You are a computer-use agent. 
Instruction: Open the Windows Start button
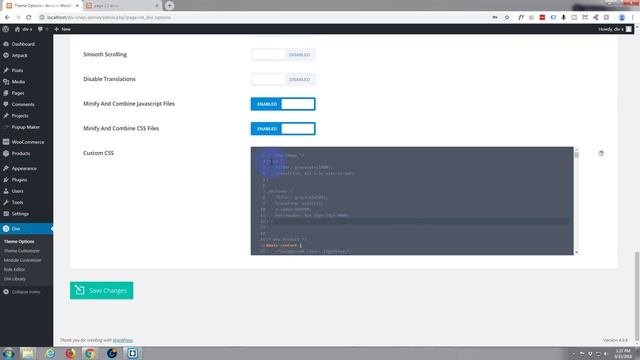click(8, 353)
